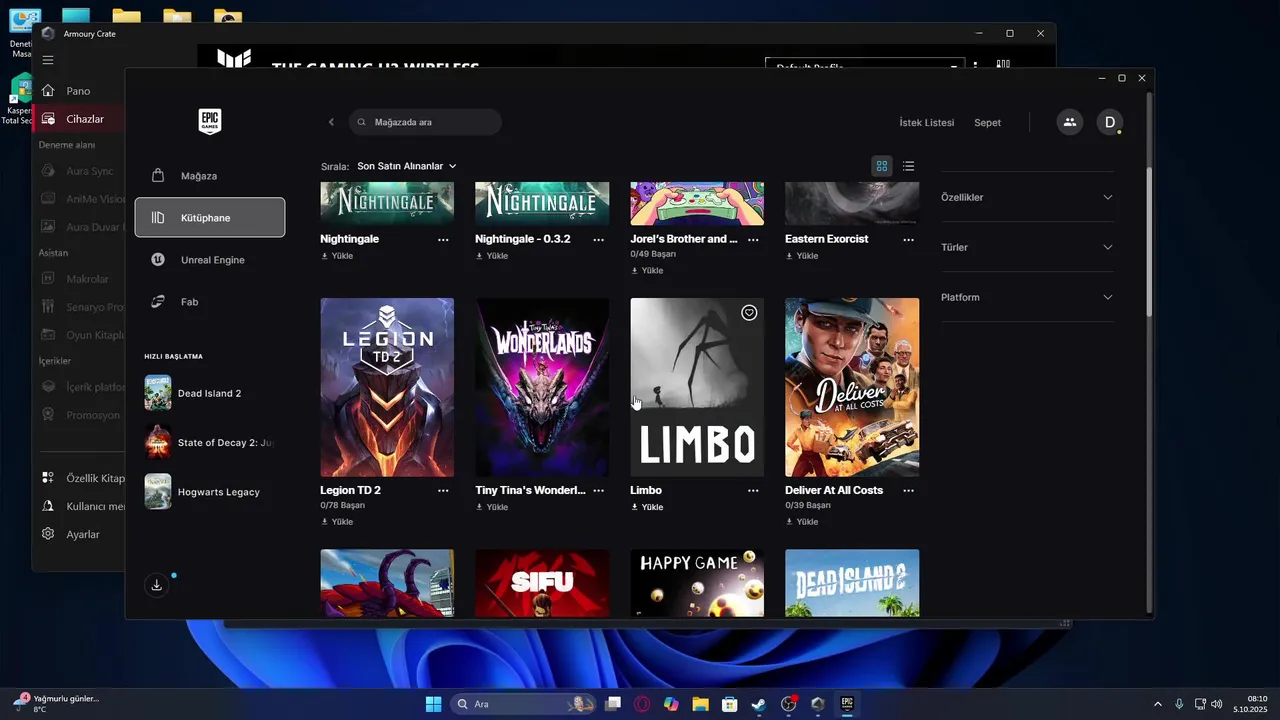Open Task View from the taskbar
1280x720 pixels.
(x=613, y=704)
